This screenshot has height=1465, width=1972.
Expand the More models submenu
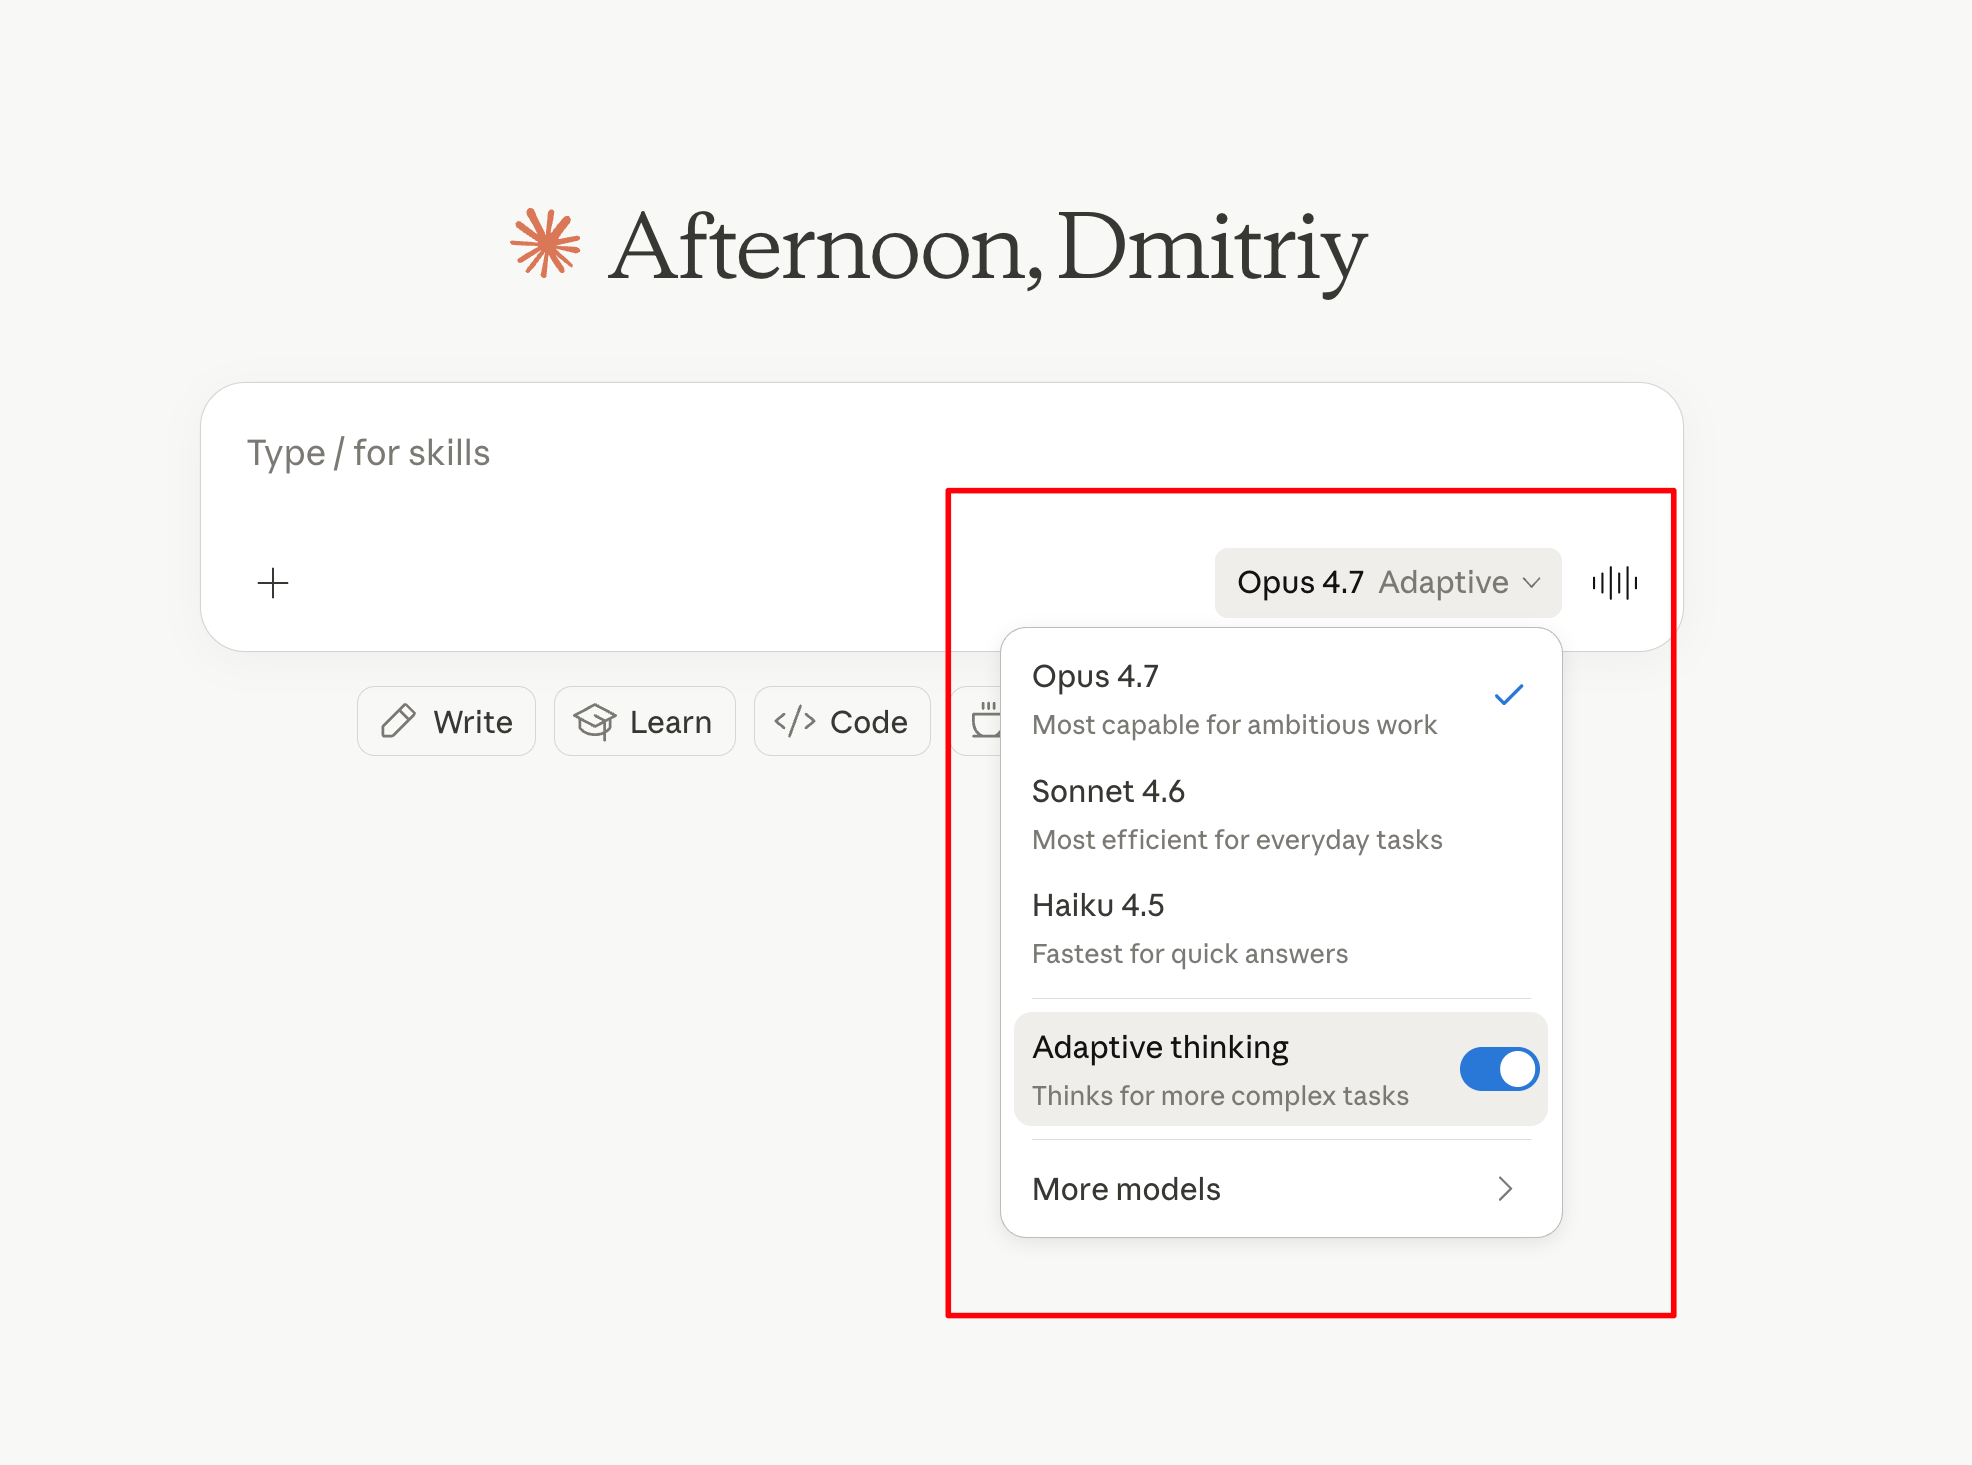pyautogui.click(x=1281, y=1189)
